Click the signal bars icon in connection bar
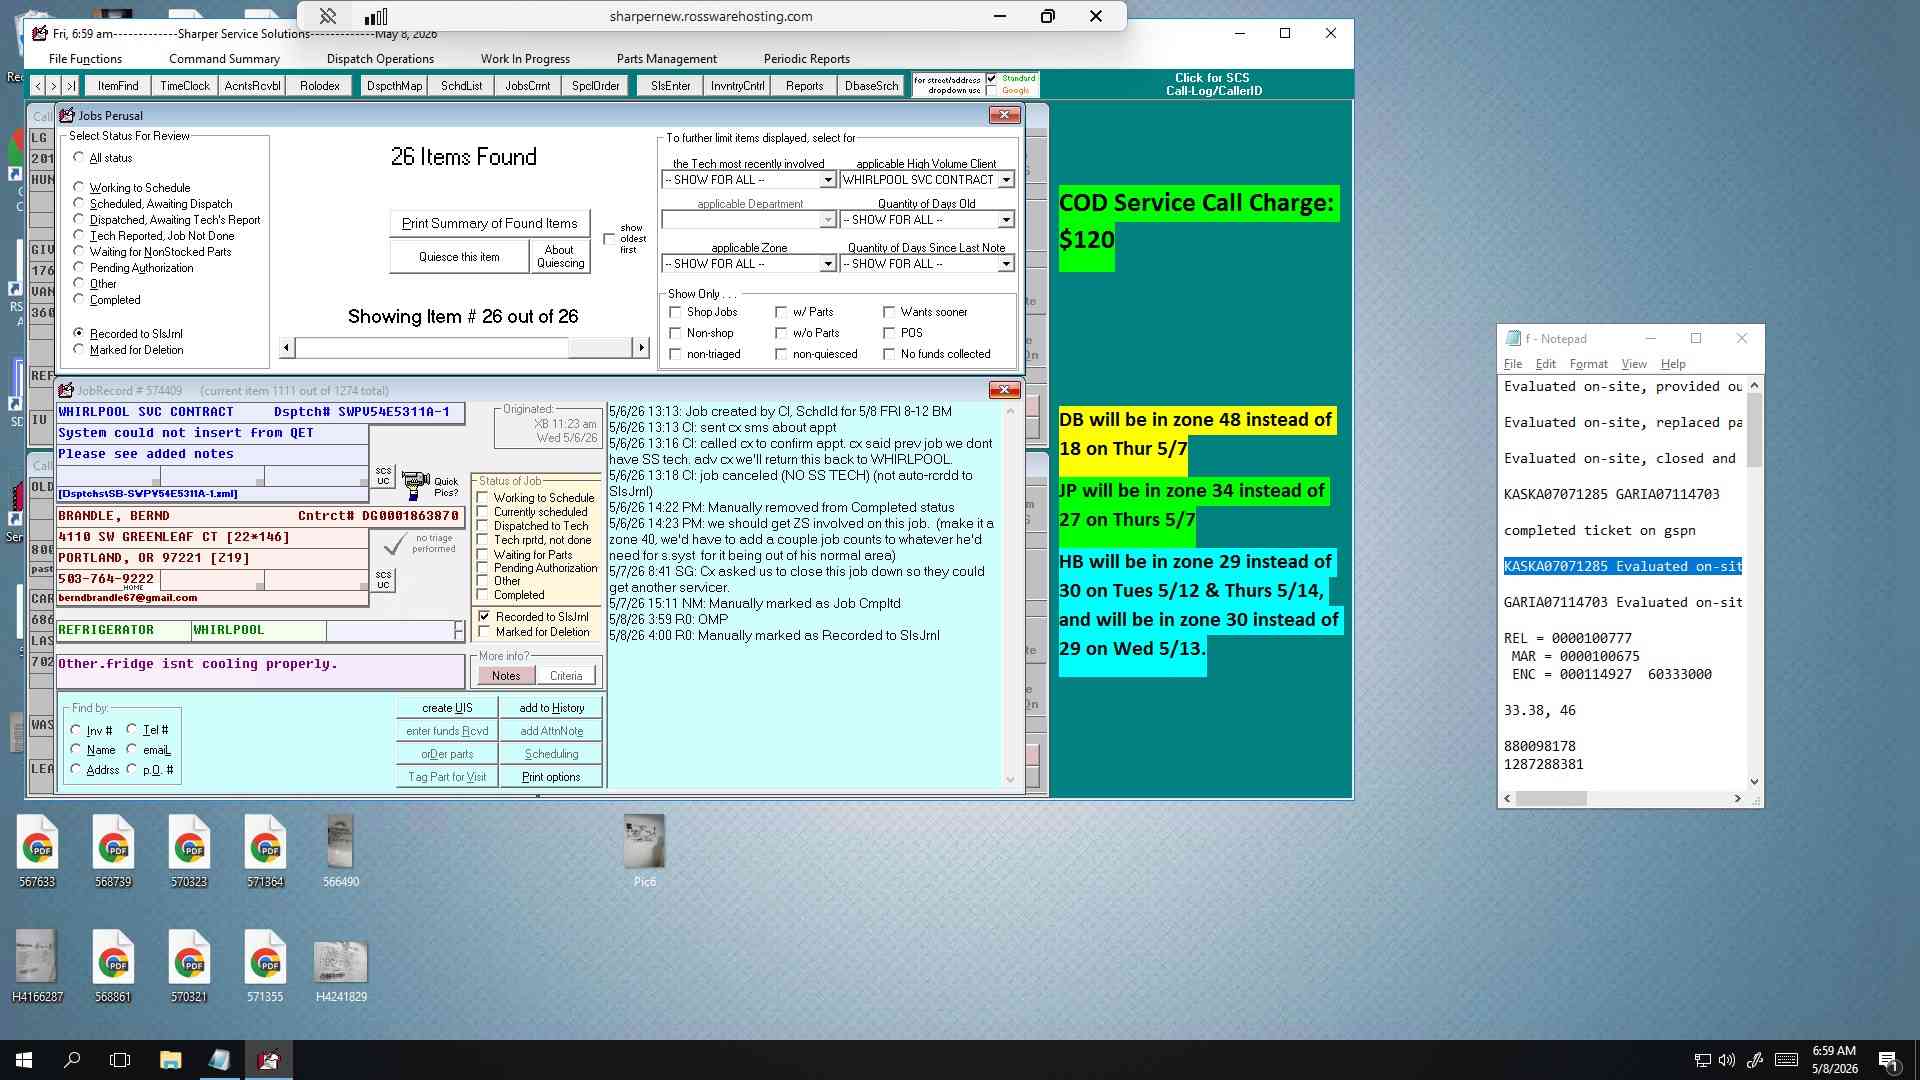1920x1080 pixels. pos(376,16)
